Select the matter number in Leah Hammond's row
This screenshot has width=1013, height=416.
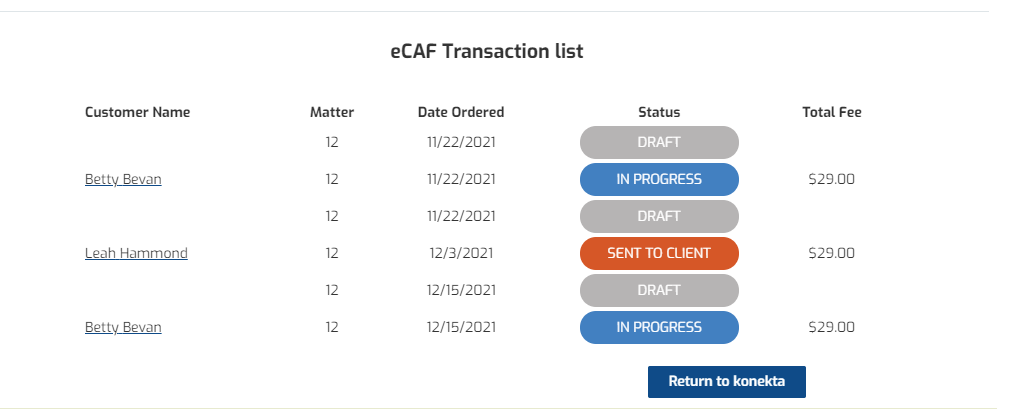[x=332, y=254]
